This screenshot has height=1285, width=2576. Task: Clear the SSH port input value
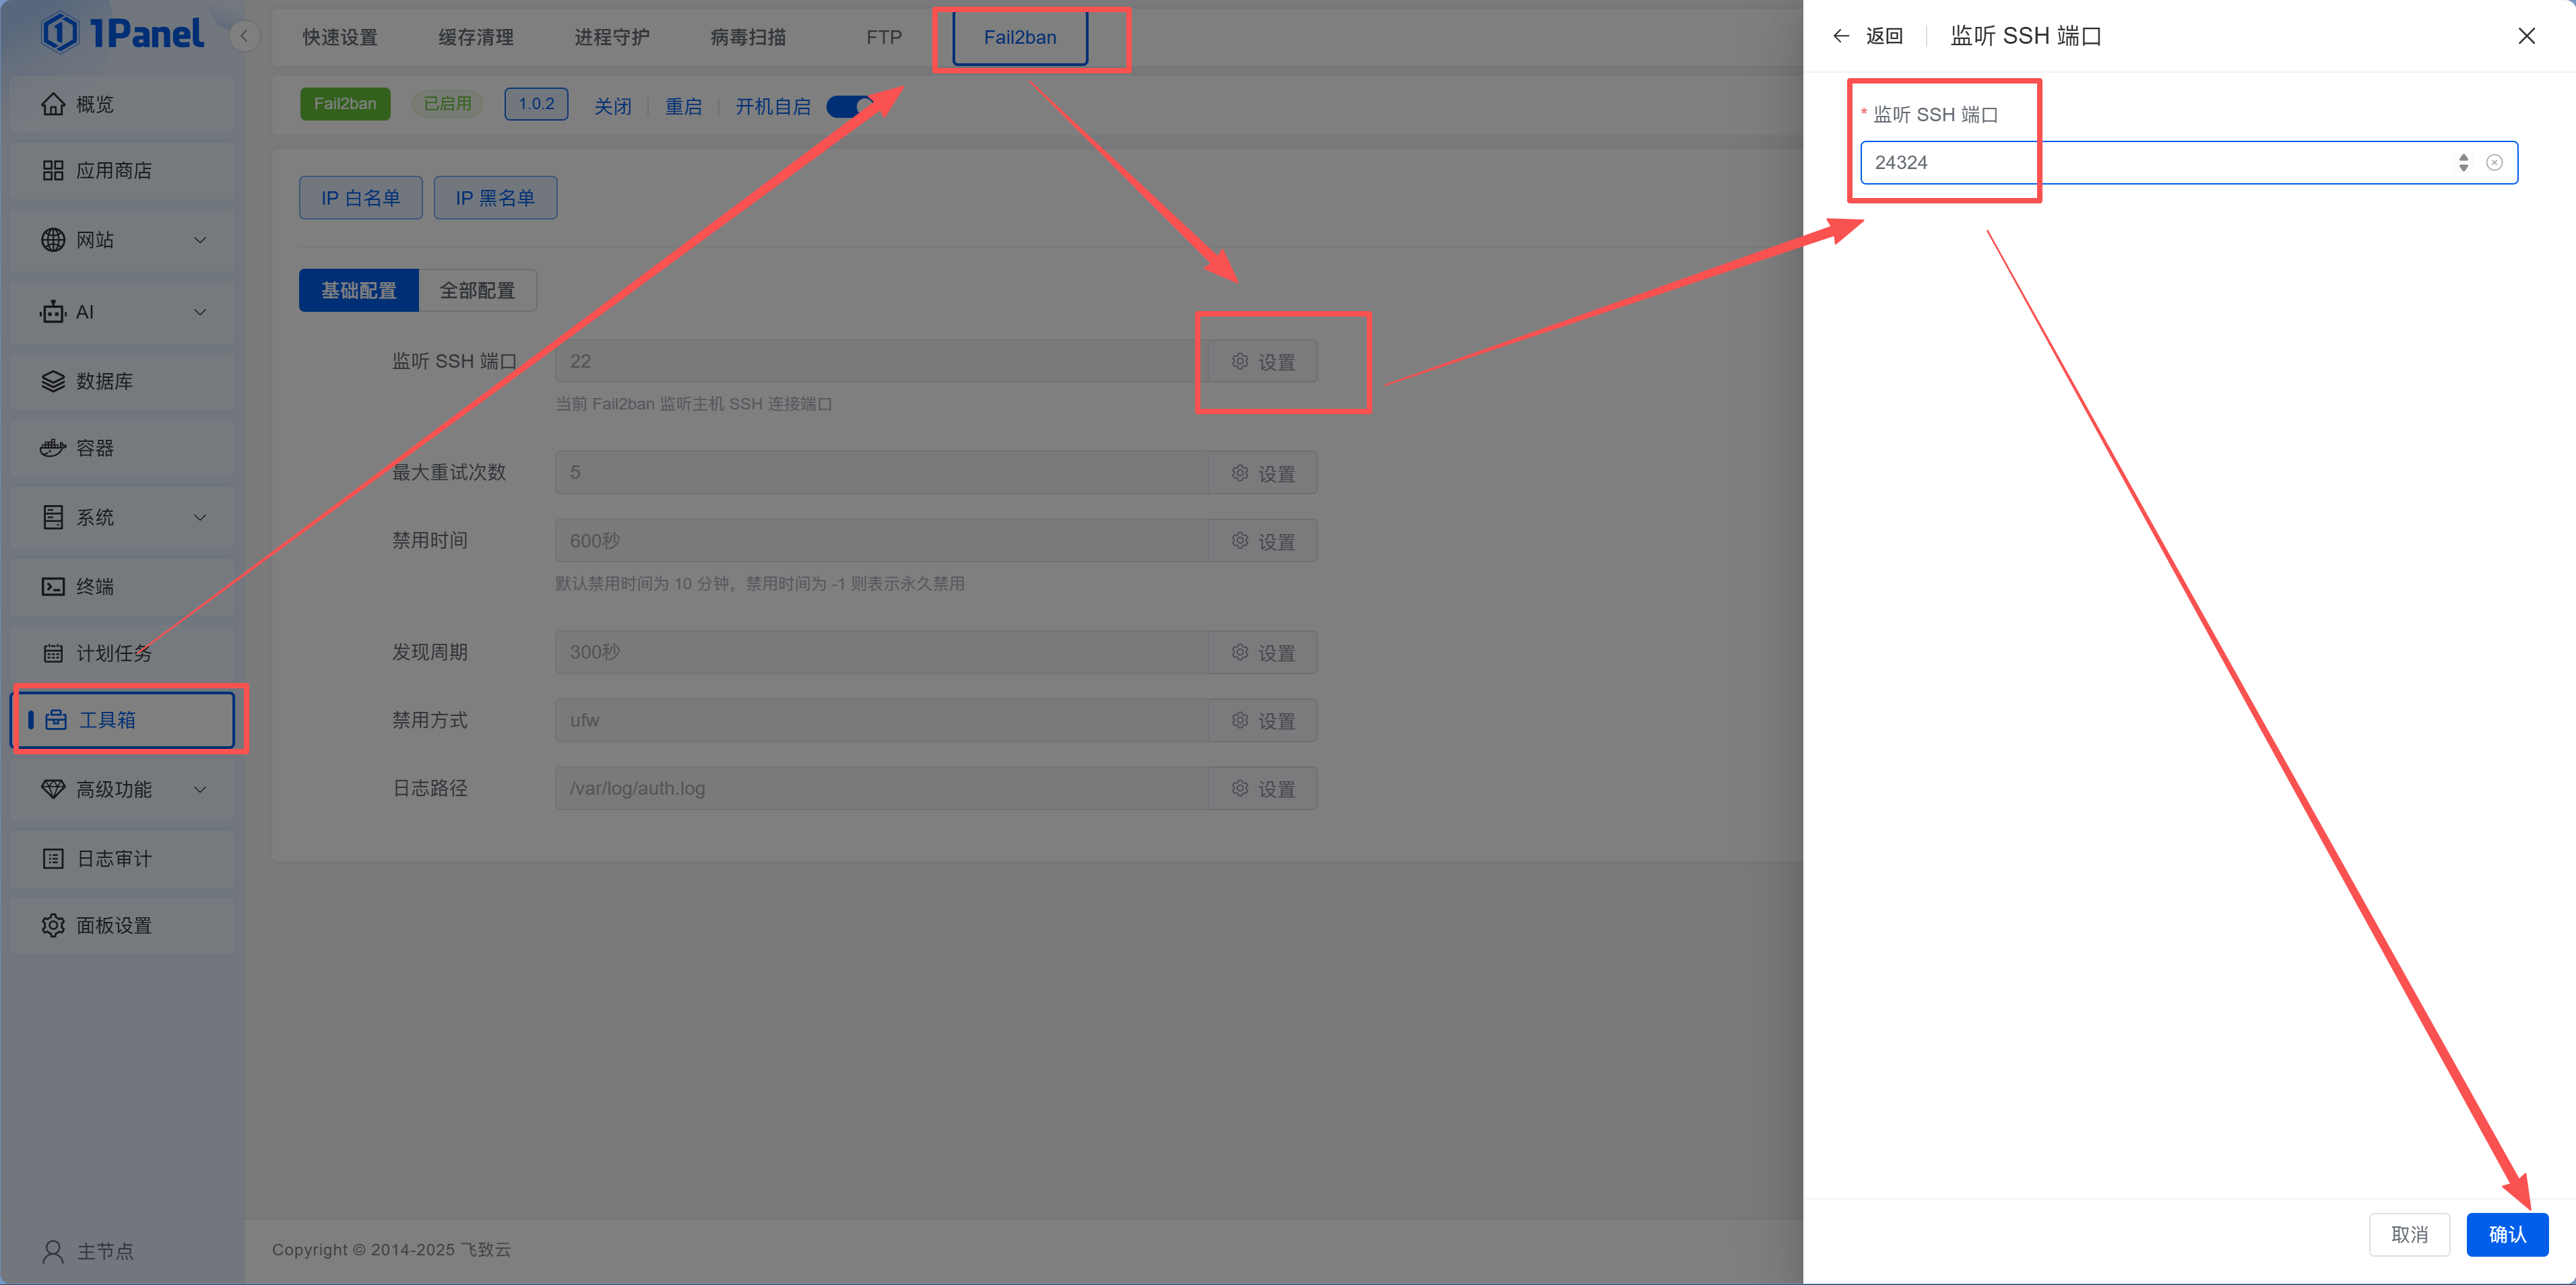[x=2495, y=162]
